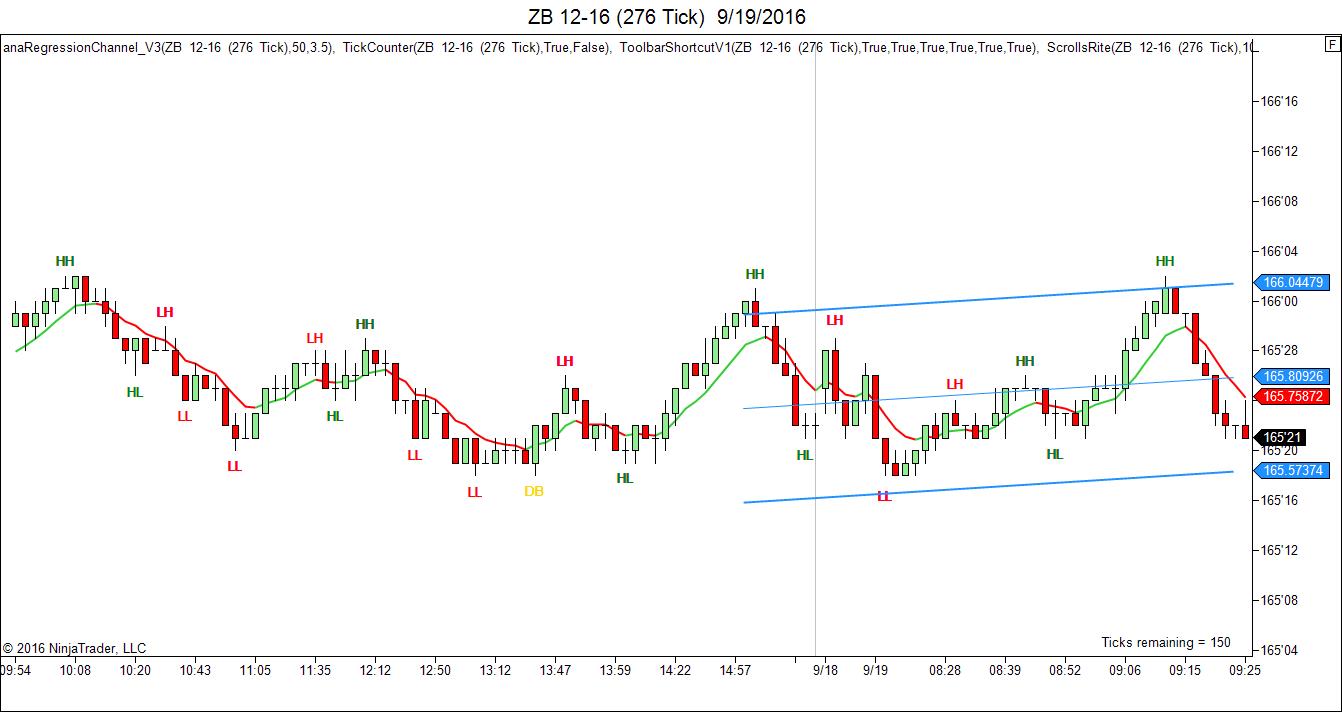Click the F button in chart corner
The image size is (1342, 712).
pos(1331,44)
